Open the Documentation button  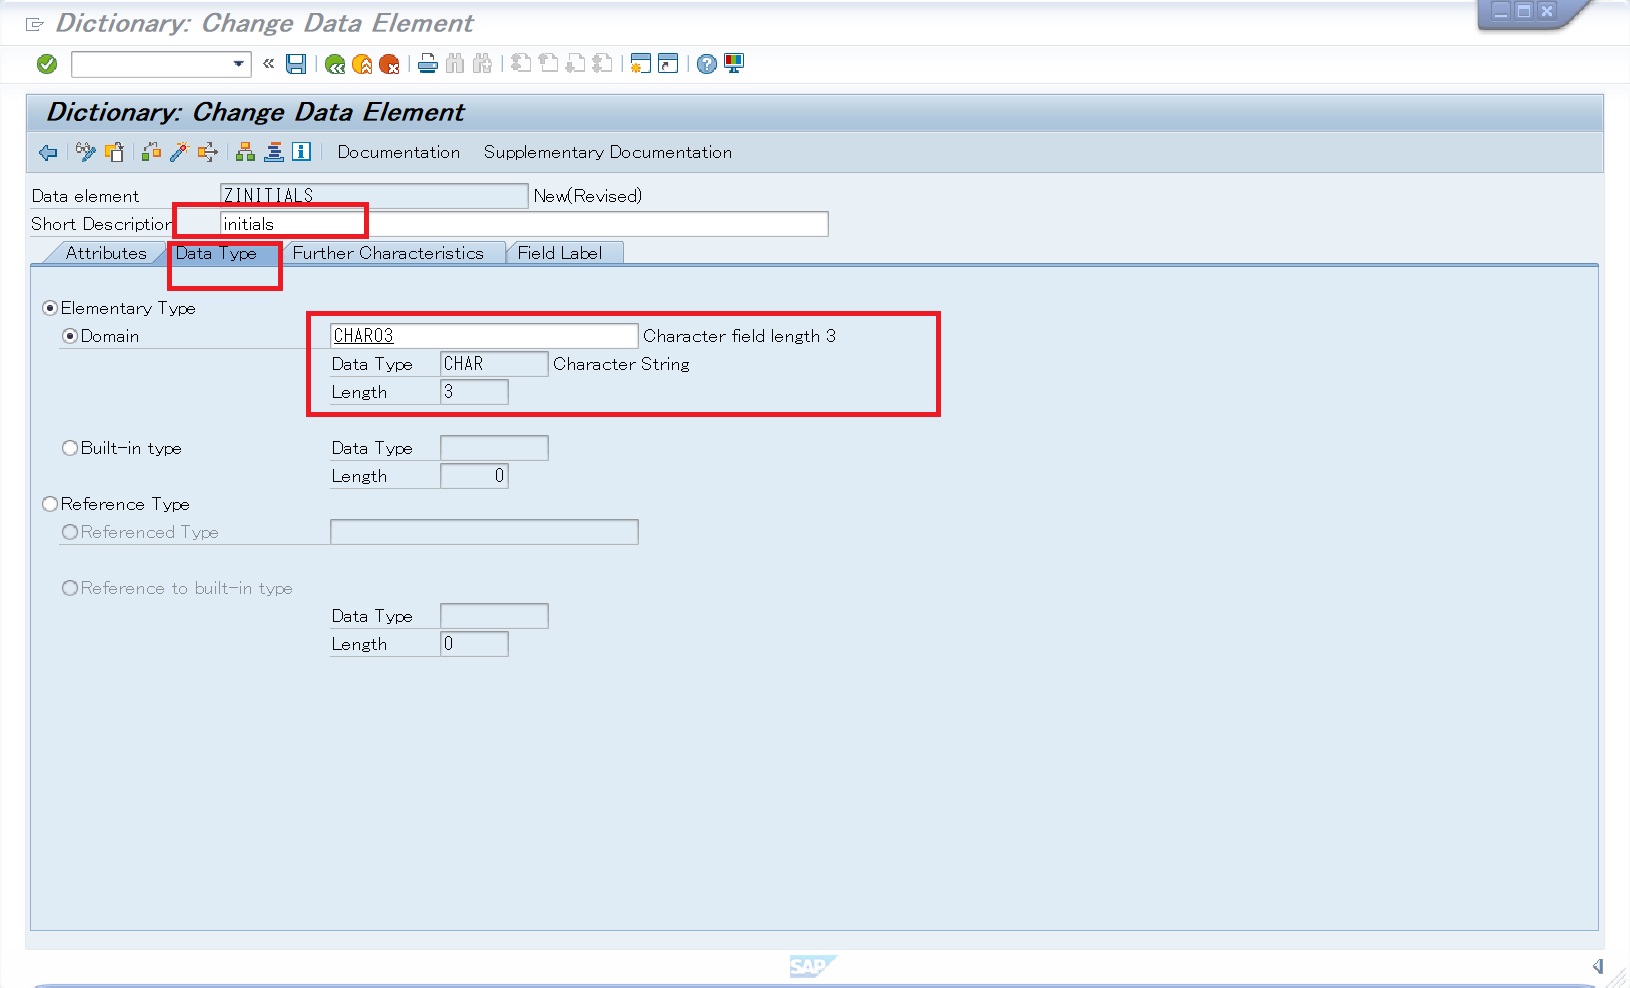point(398,152)
